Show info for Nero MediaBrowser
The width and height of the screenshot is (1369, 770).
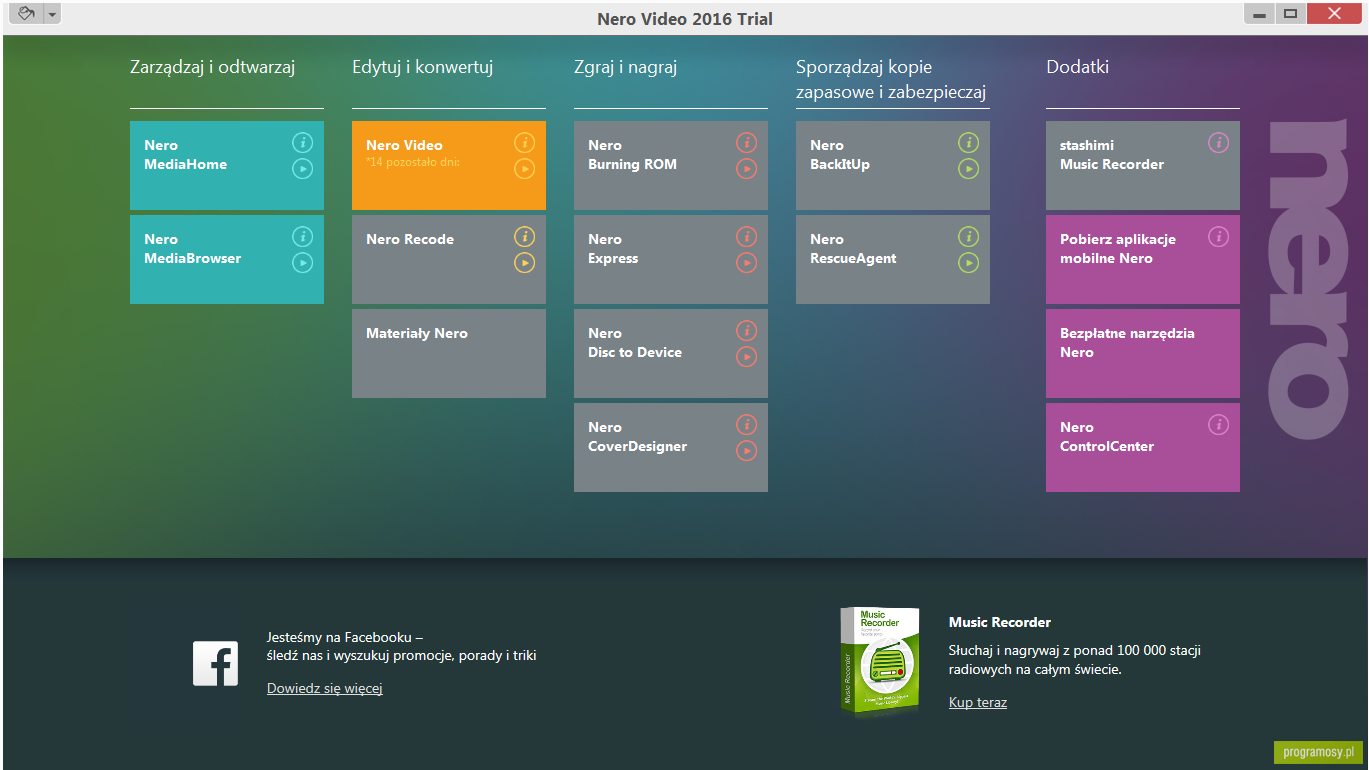(x=302, y=237)
